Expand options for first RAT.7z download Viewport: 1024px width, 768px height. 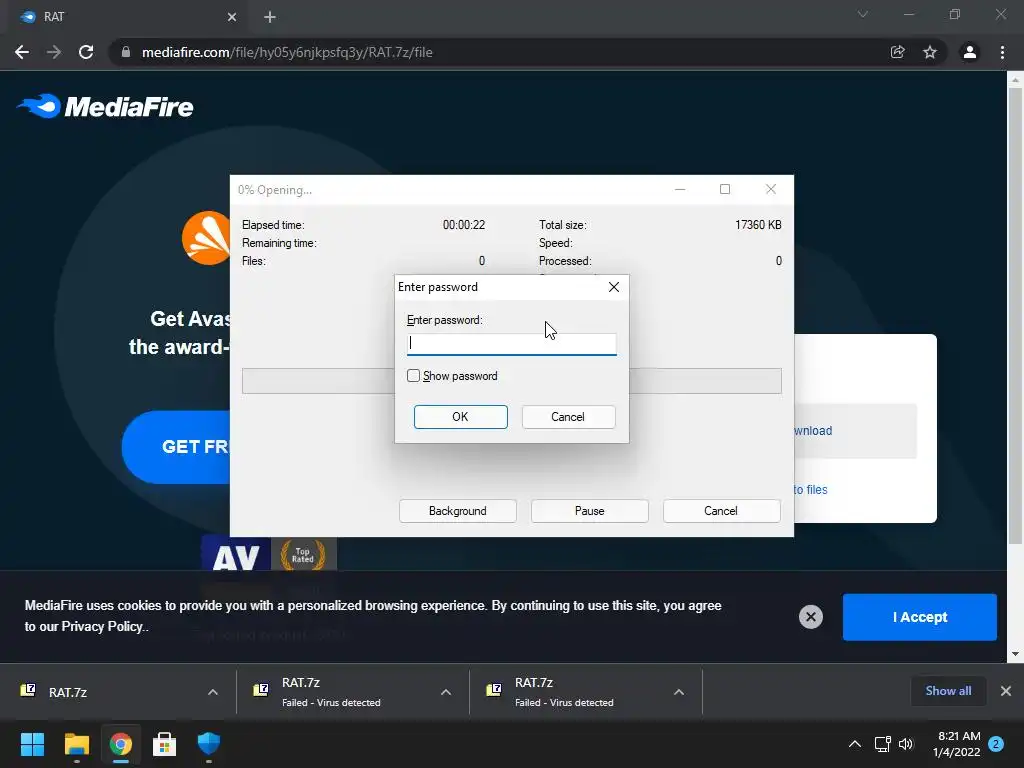(213, 692)
